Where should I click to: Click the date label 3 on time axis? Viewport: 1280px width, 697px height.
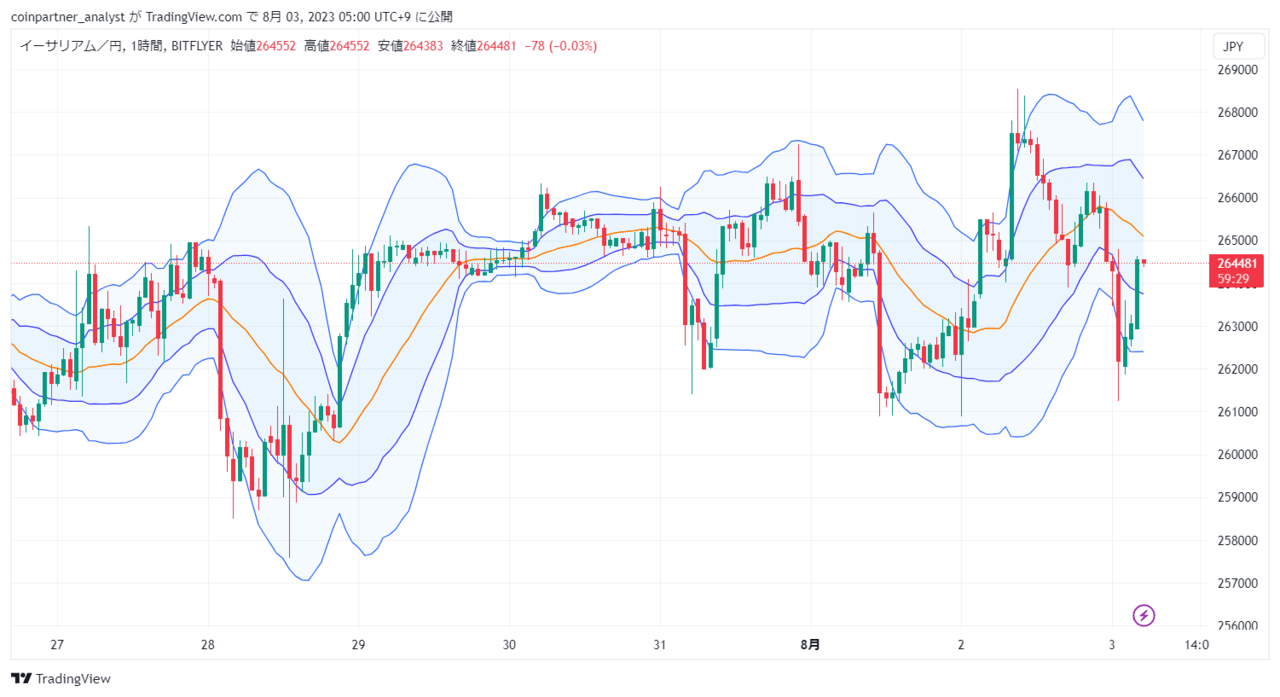1112,645
